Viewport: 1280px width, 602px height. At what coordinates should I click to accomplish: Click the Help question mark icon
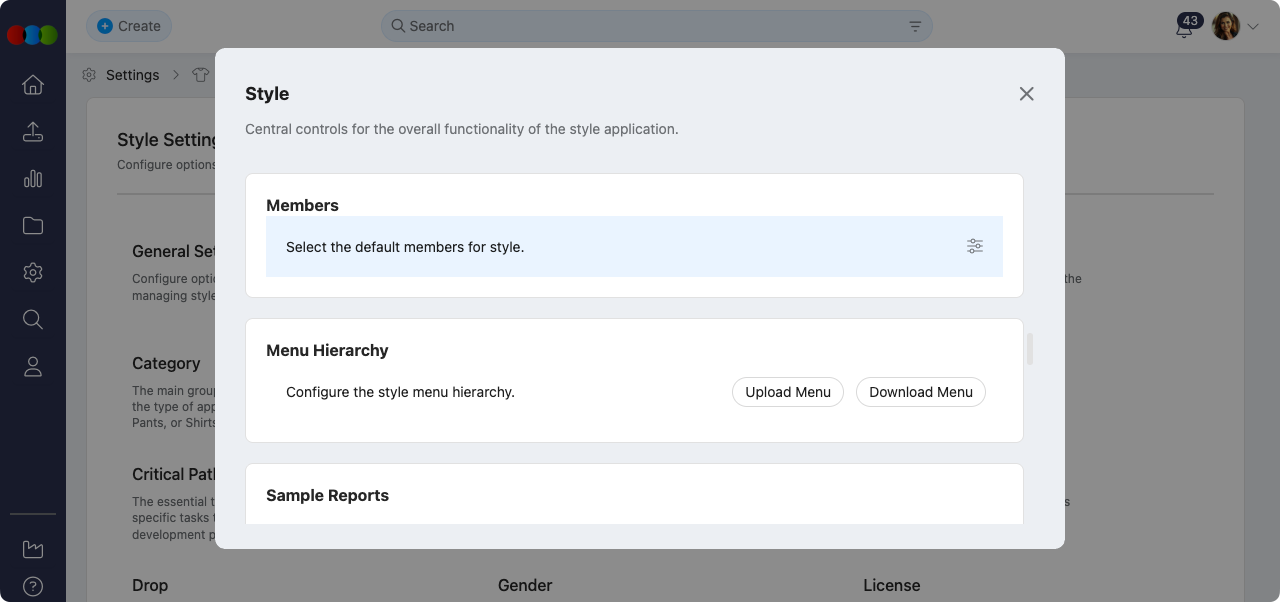coord(33,586)
